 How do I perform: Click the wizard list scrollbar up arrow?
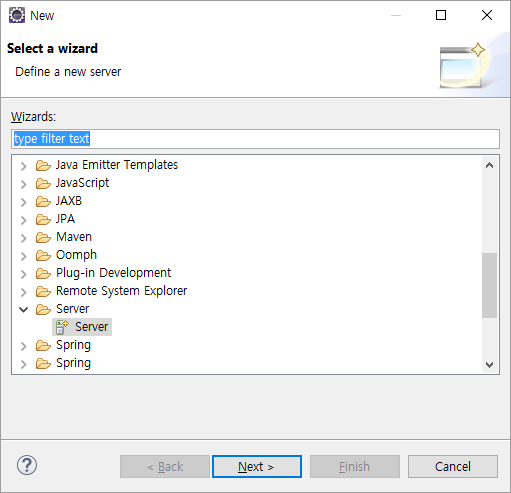[x=489, y=165]
